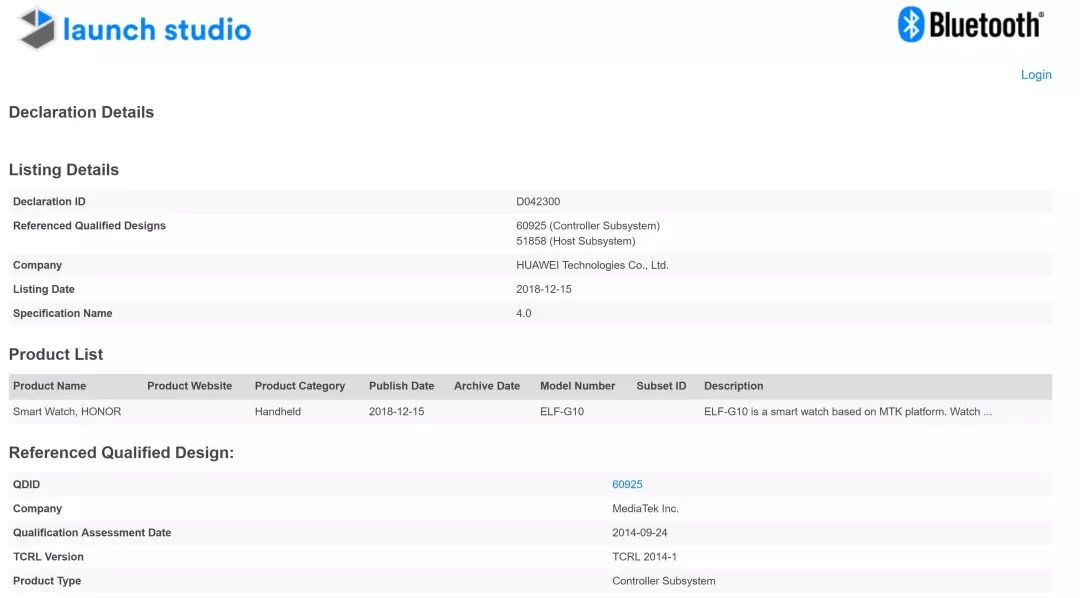This screenshot has width=1080, height=598.
Task: Click the ELF-G10 model number cell
Action: tap(562, 411)
